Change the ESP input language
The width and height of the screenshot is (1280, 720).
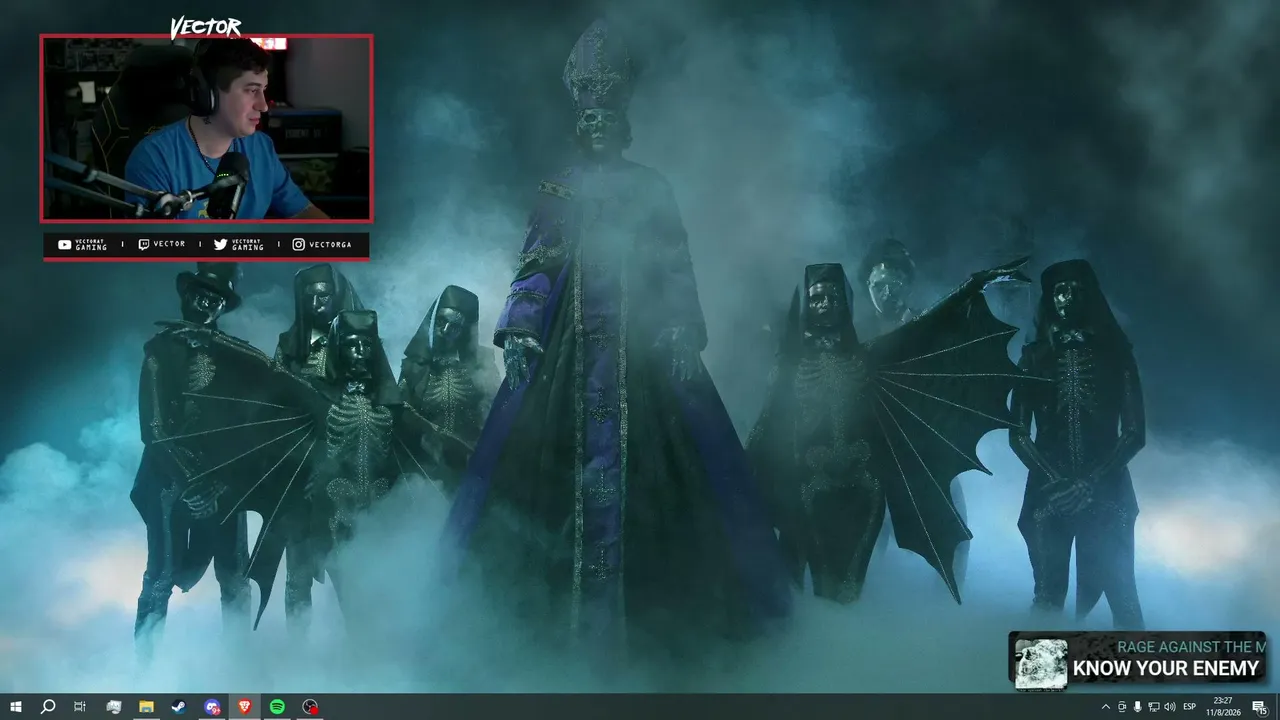tap(1190, 707)
